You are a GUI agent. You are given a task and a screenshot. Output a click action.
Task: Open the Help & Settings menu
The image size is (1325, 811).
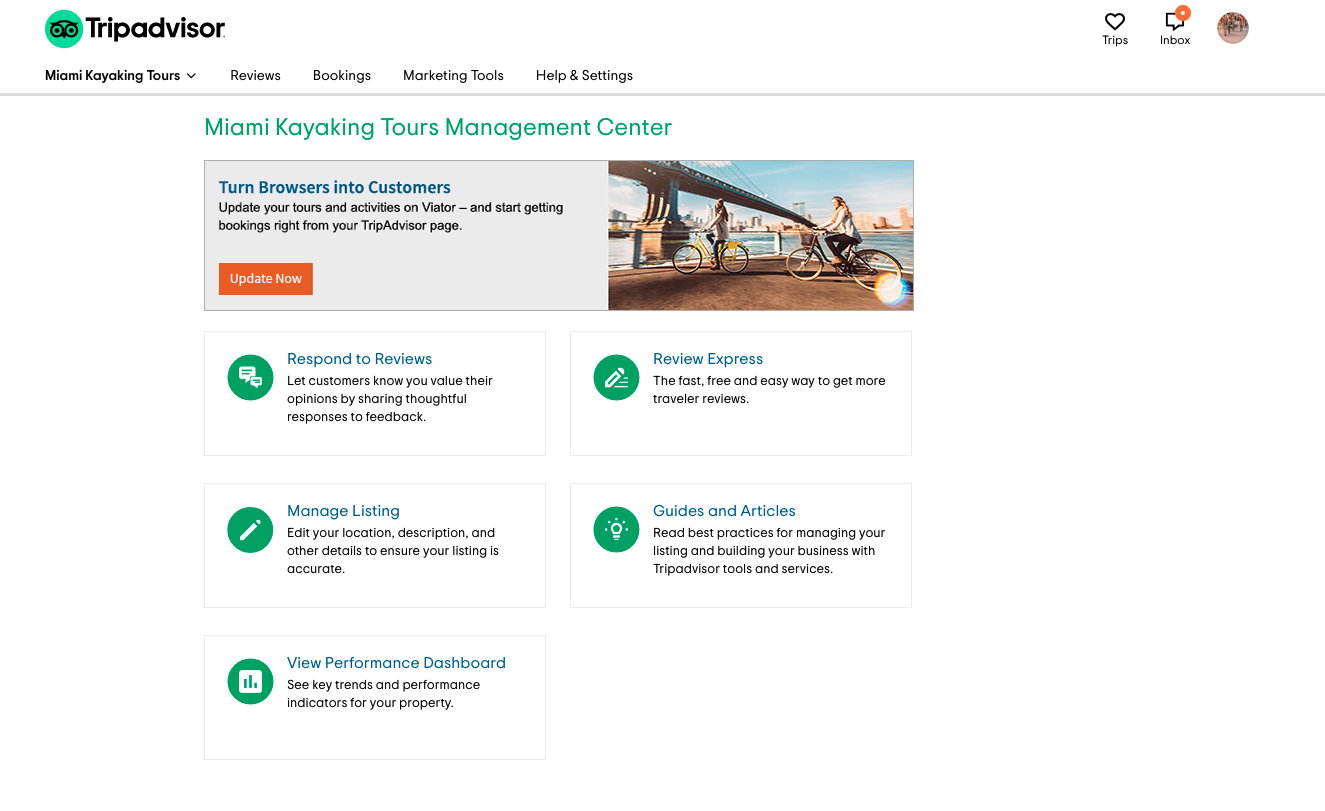(584, 75)
